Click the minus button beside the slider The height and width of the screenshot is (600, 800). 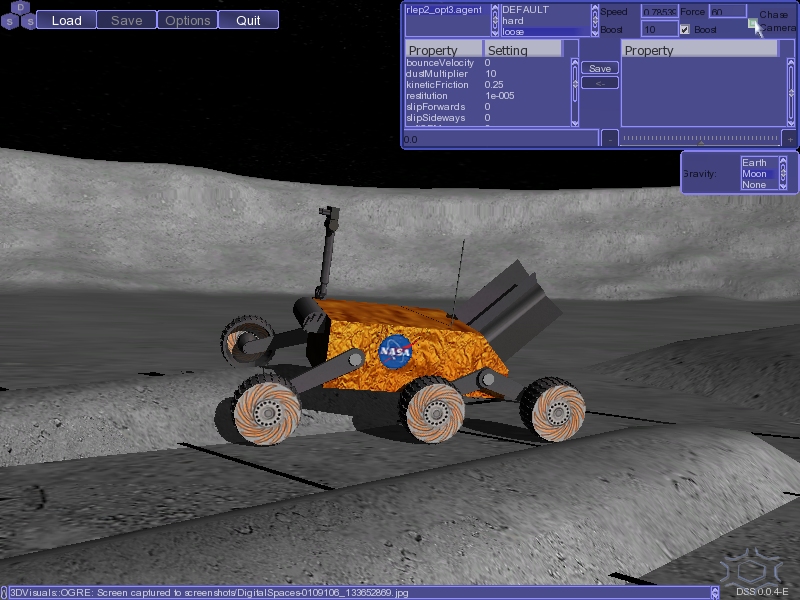pyautogui.click(x=610, y=139)
